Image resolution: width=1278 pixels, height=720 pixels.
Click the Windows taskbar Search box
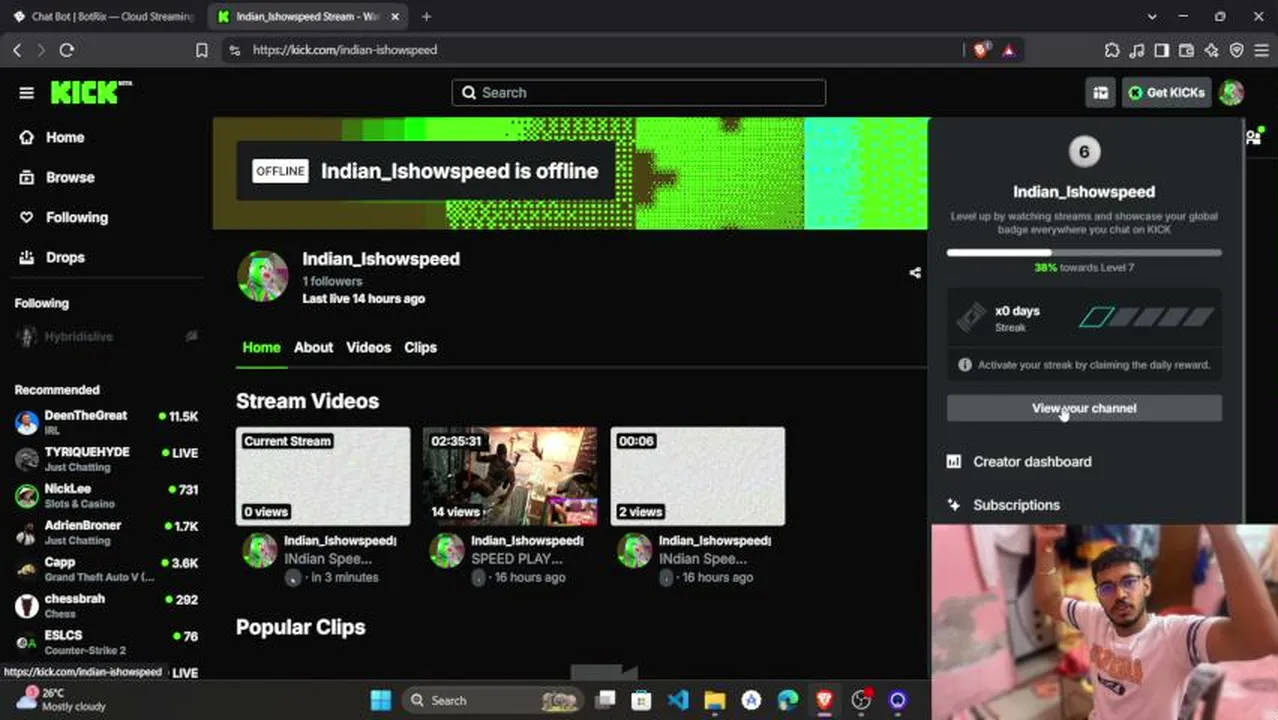(x=493, y=700)
